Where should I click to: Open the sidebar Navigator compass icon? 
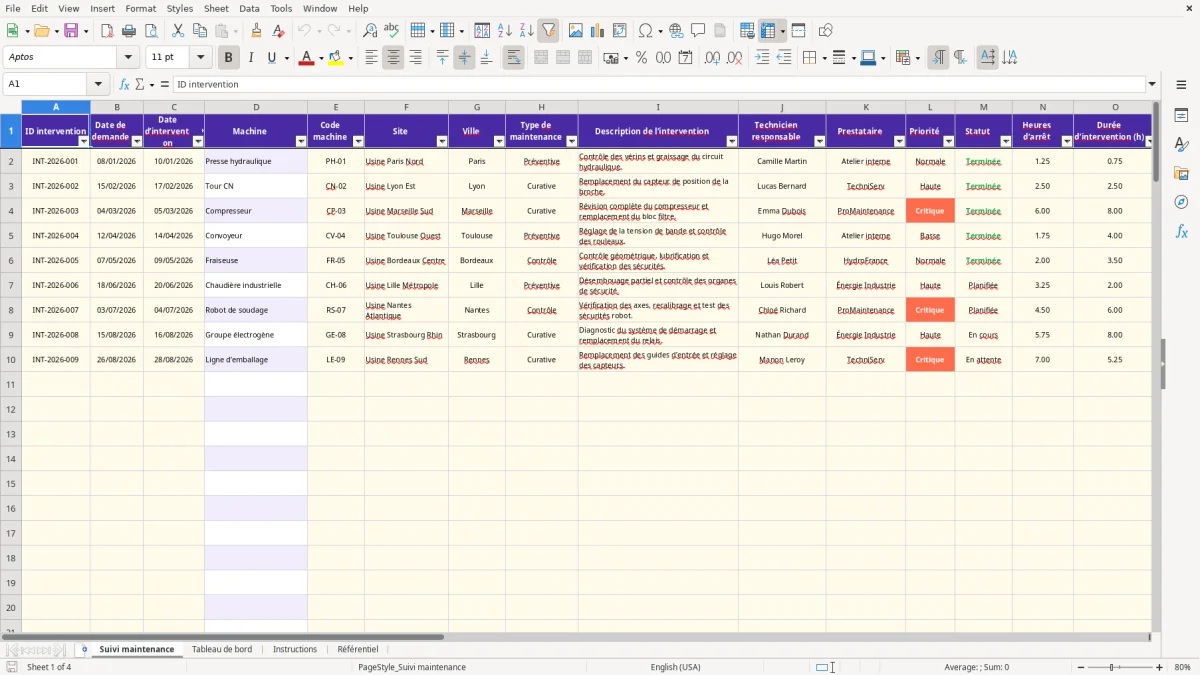click(x=1181, y=202)
